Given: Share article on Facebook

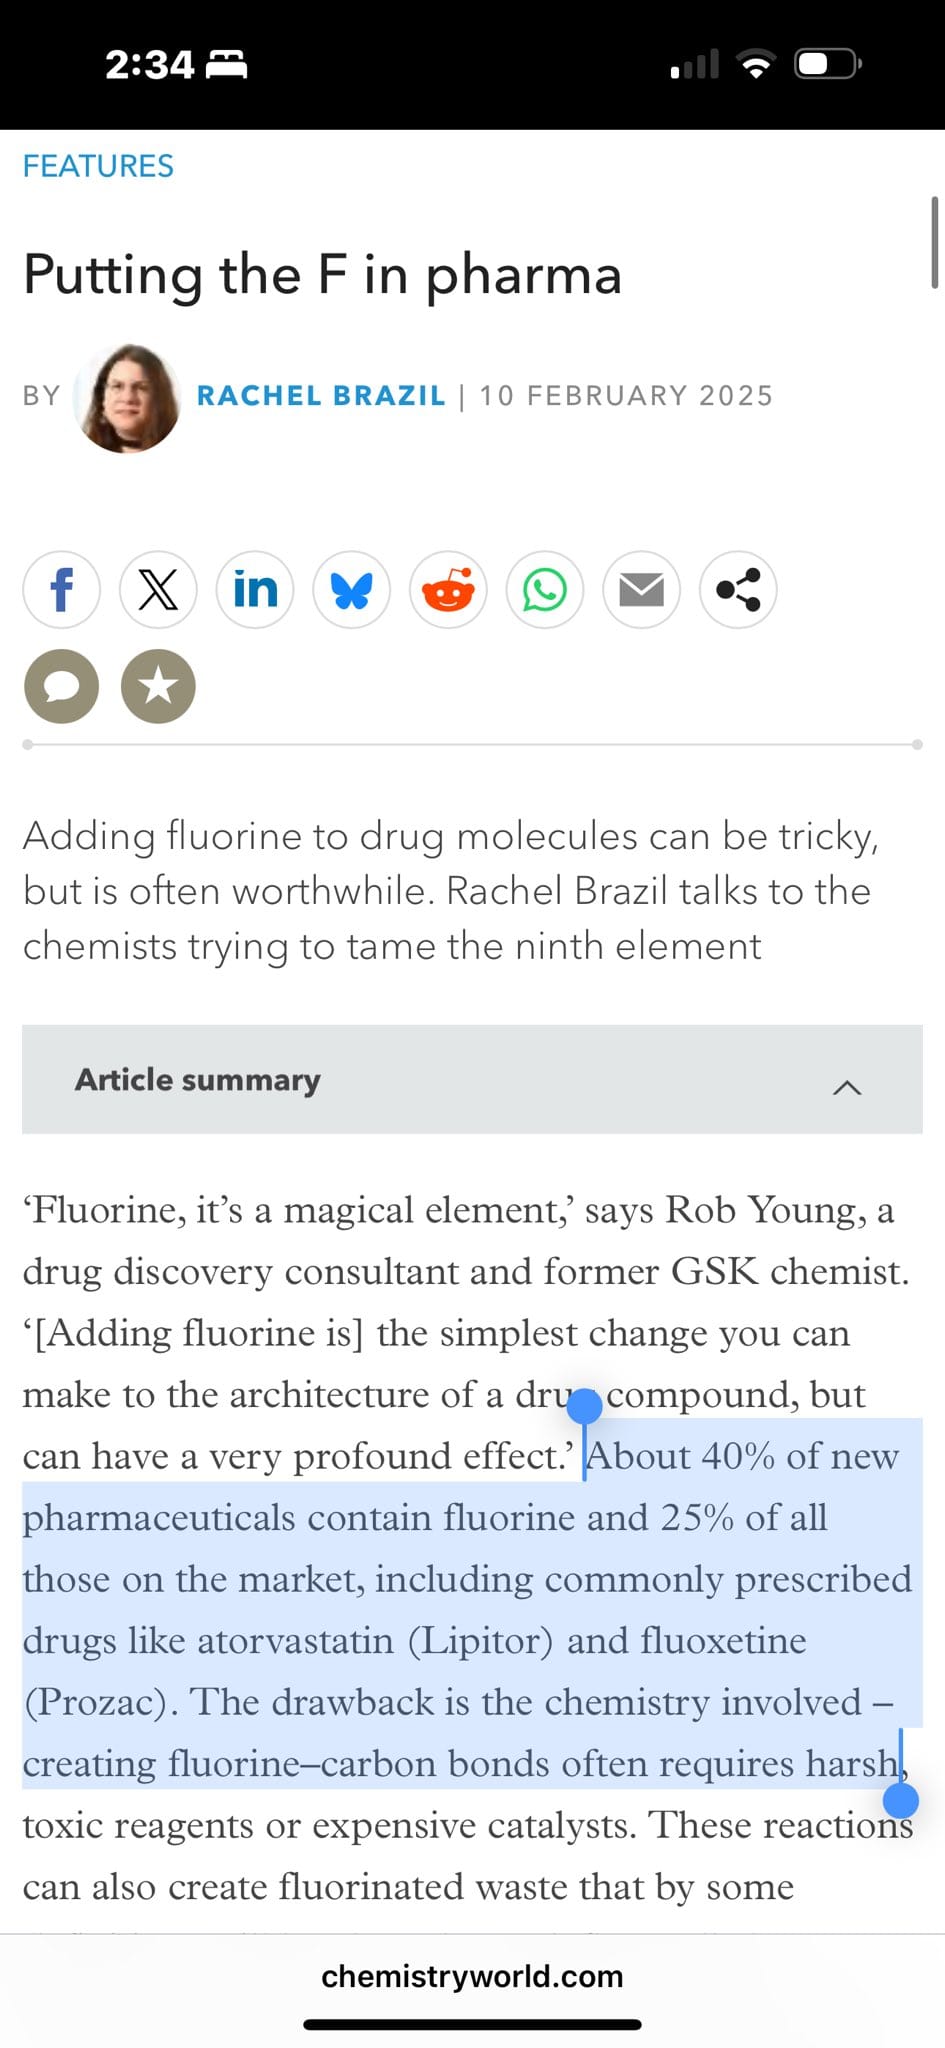Looking at the screenshot, I should [61, 590].
